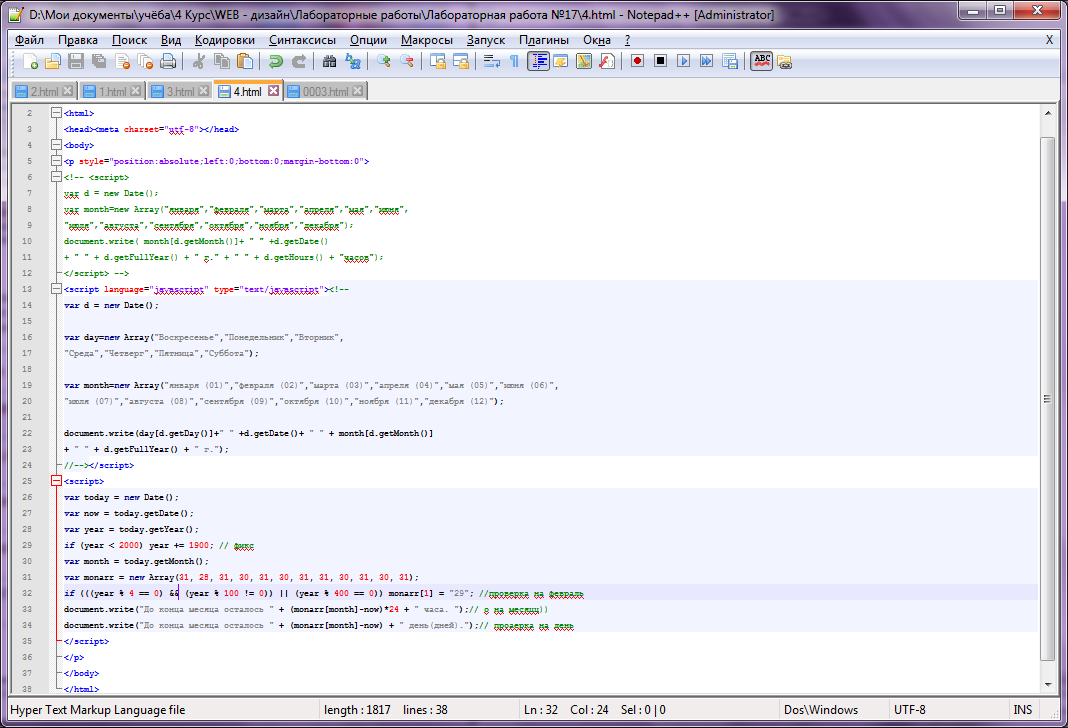The image size is (1068, 728).
Task: Start macro recording with the red dot
Action: [637, 61]
